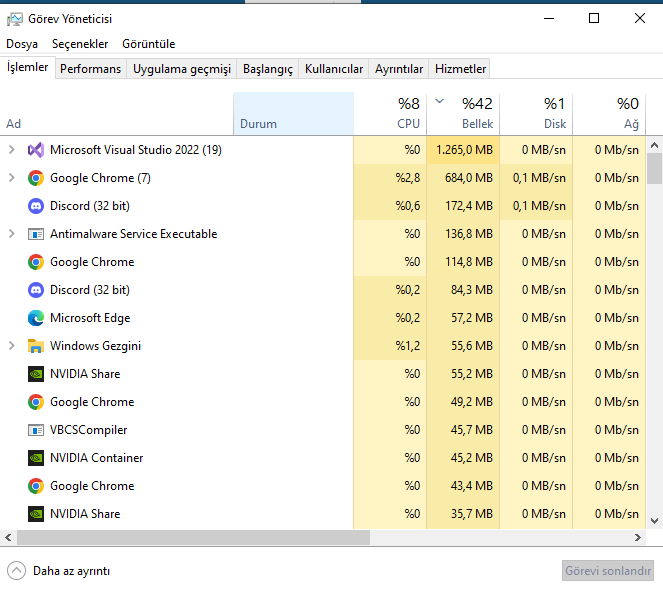Click the vertical scrollbar down arrow
Viewport: 663px width, 593px height.
(655, 521)
